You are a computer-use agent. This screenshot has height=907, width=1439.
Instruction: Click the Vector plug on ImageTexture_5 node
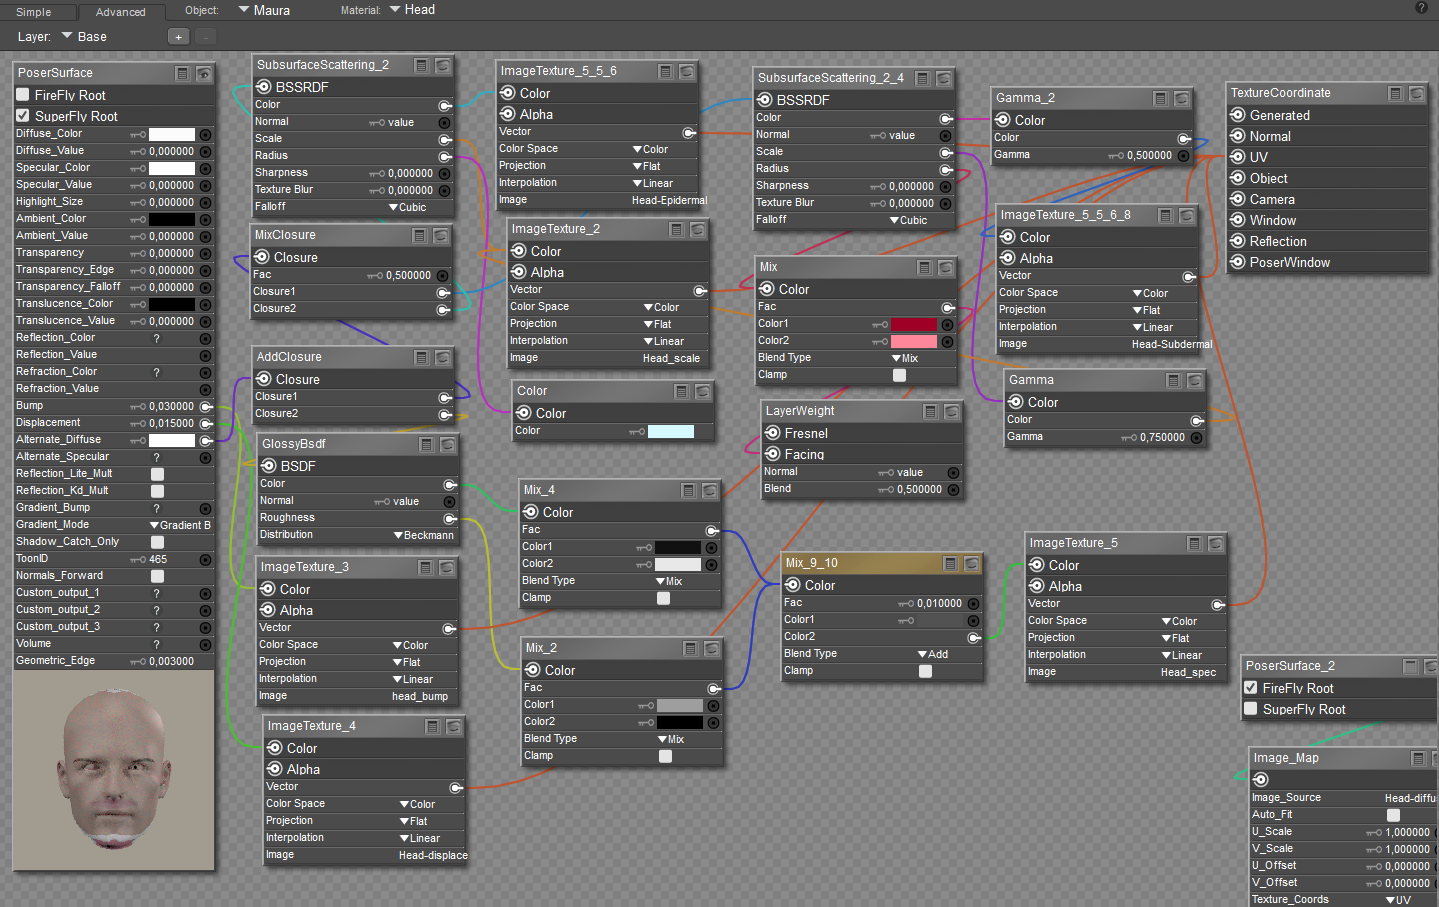point(1217,604)
